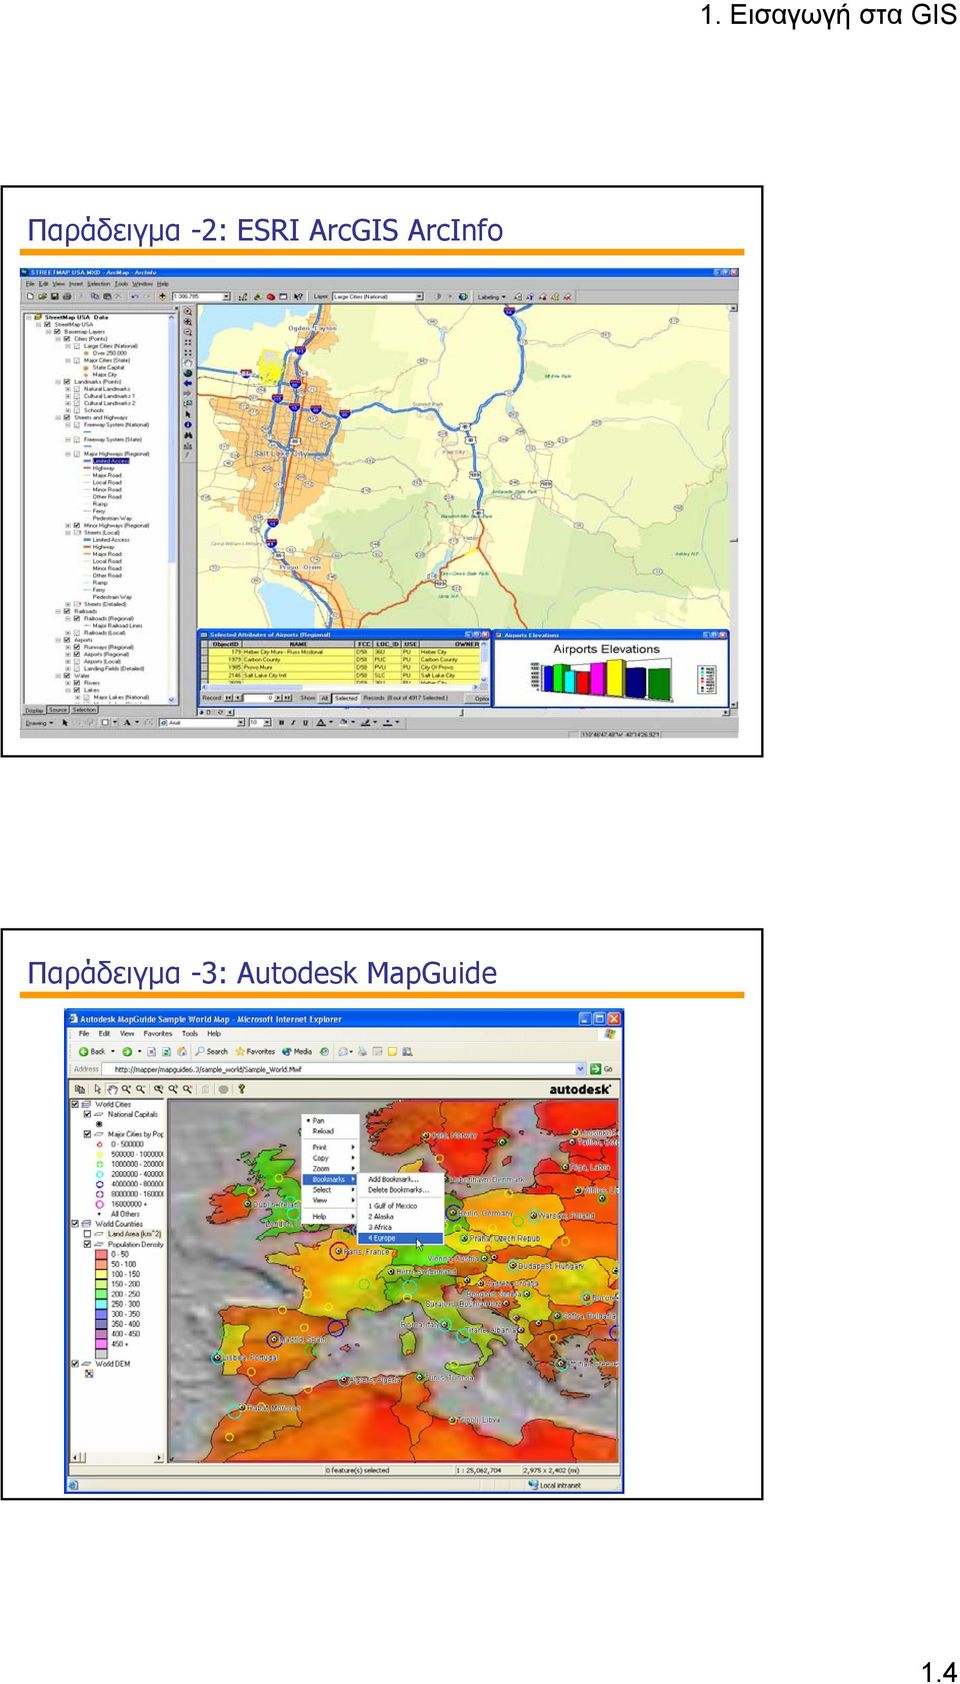Choose Add Bookmark... in MapGuide submenu
960x1684 pixels.
coord(393,1179)
